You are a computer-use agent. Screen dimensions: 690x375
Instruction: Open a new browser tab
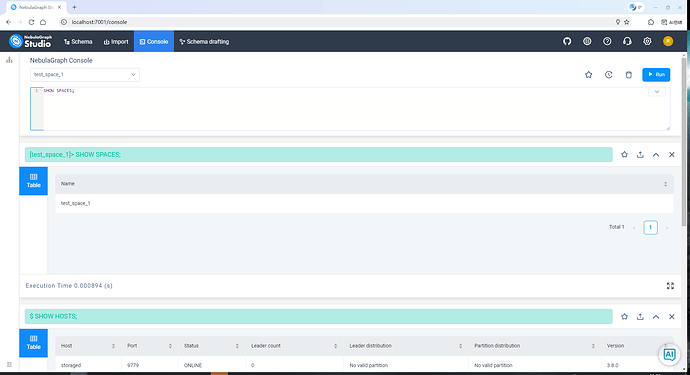coord(74,7)
